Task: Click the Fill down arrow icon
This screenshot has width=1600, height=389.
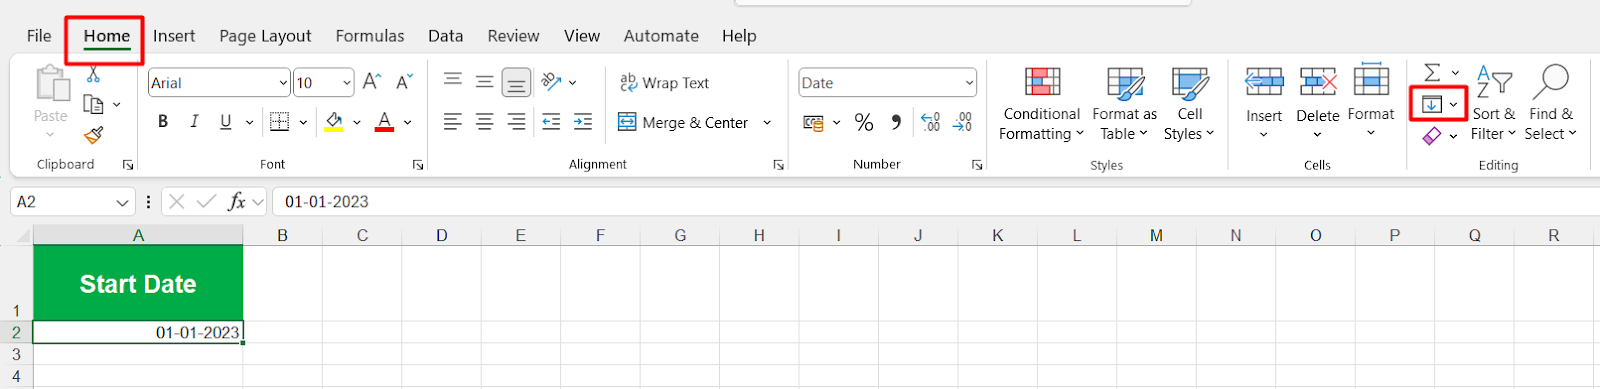Action: 1432,105
